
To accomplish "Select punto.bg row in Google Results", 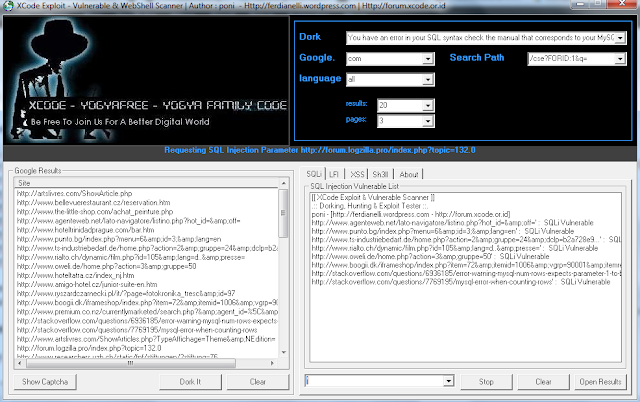I will pyautogui.click(x=119, y=239).
